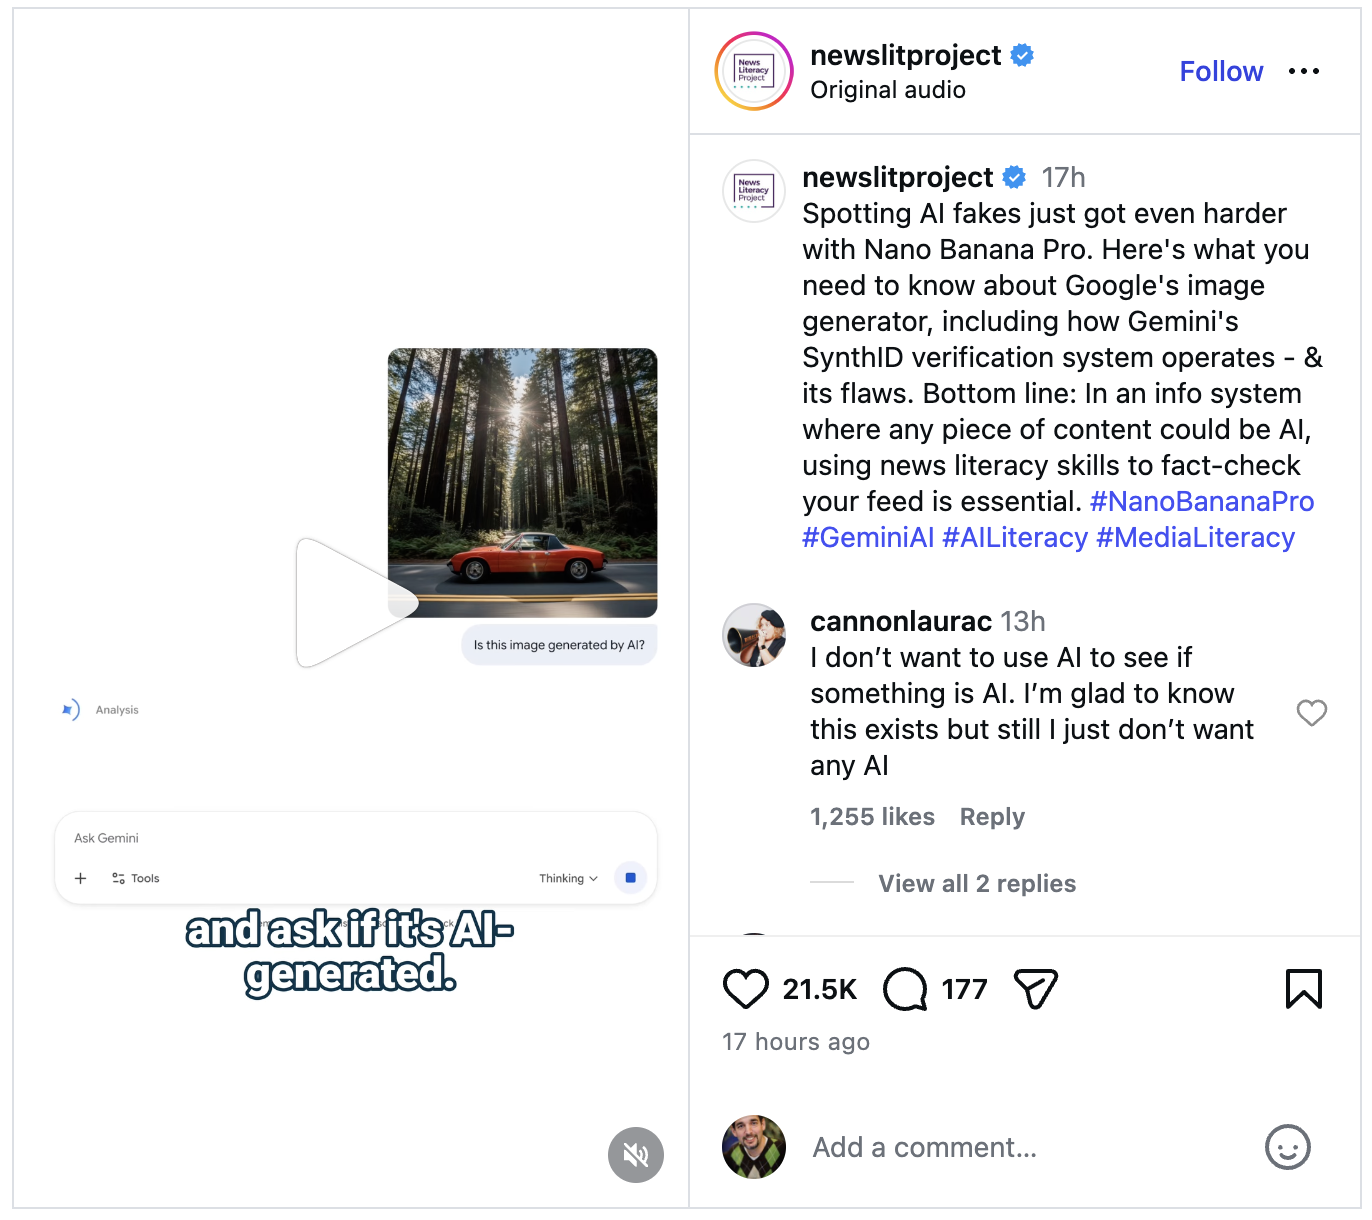View cannonlaurac's profile picture
1372x1220 pixels.
tap(754, 635)
